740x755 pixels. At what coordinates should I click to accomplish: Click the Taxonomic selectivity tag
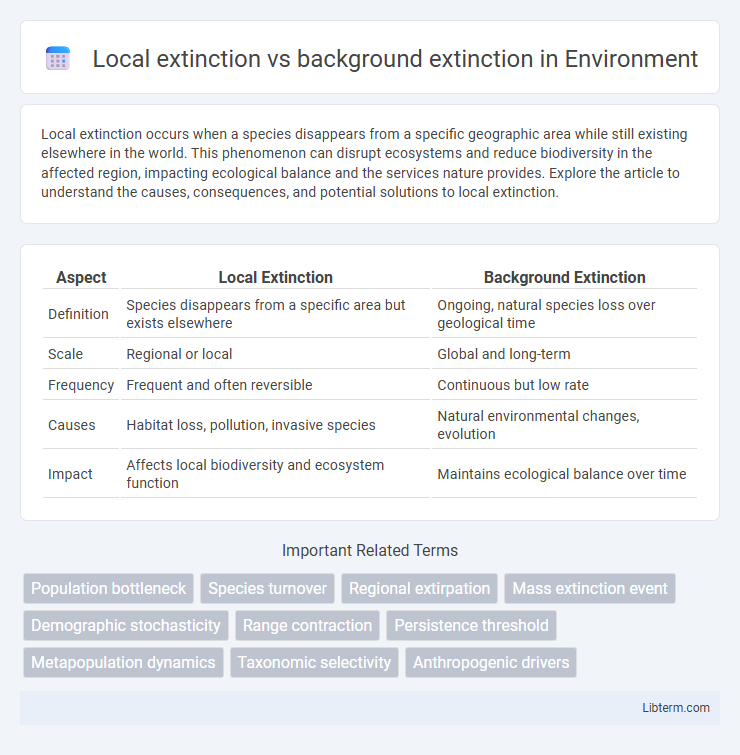pyautogui.click(x=314, y=663)
